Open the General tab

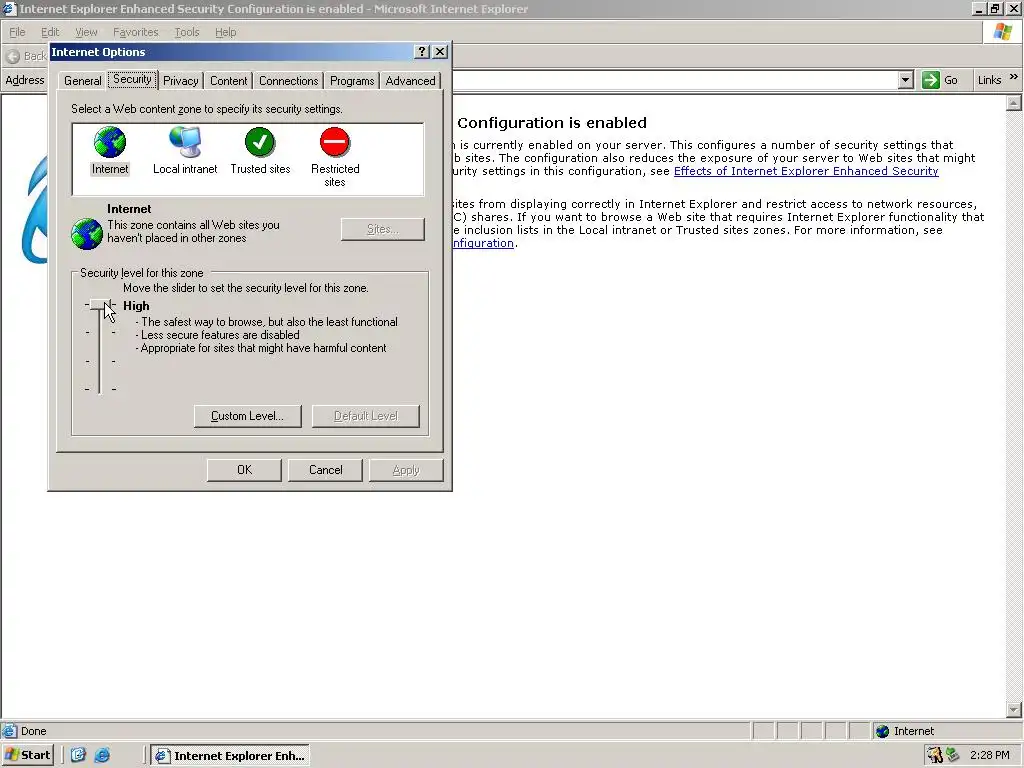click(x=82, y=81)
